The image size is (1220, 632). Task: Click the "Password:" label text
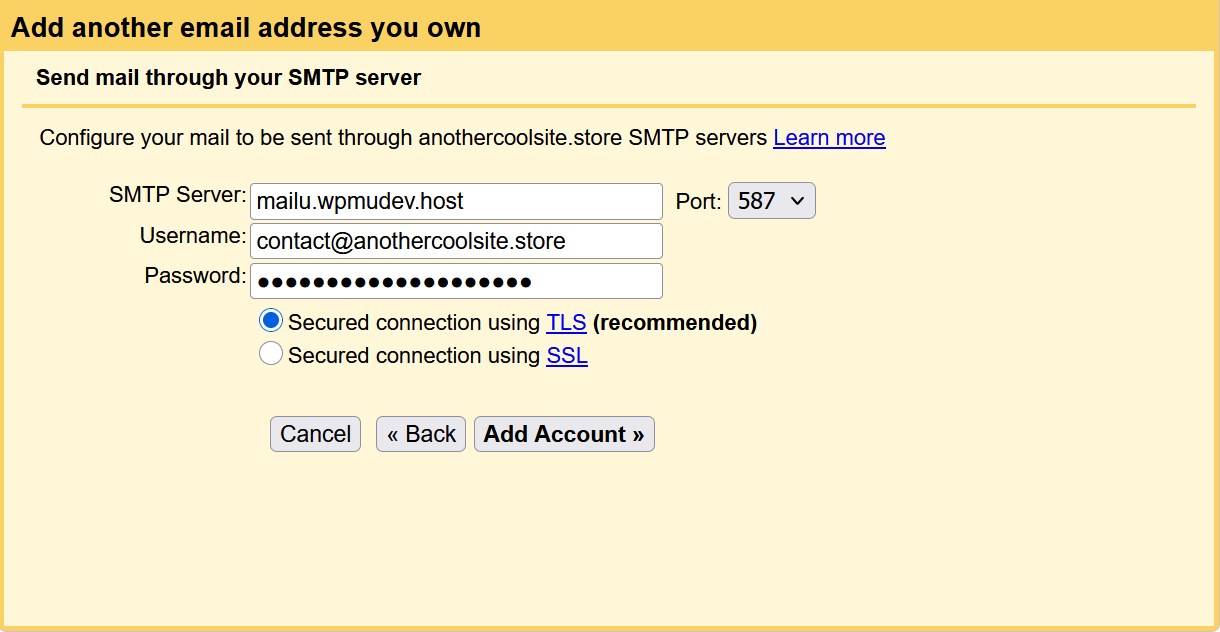coord(195,276)
